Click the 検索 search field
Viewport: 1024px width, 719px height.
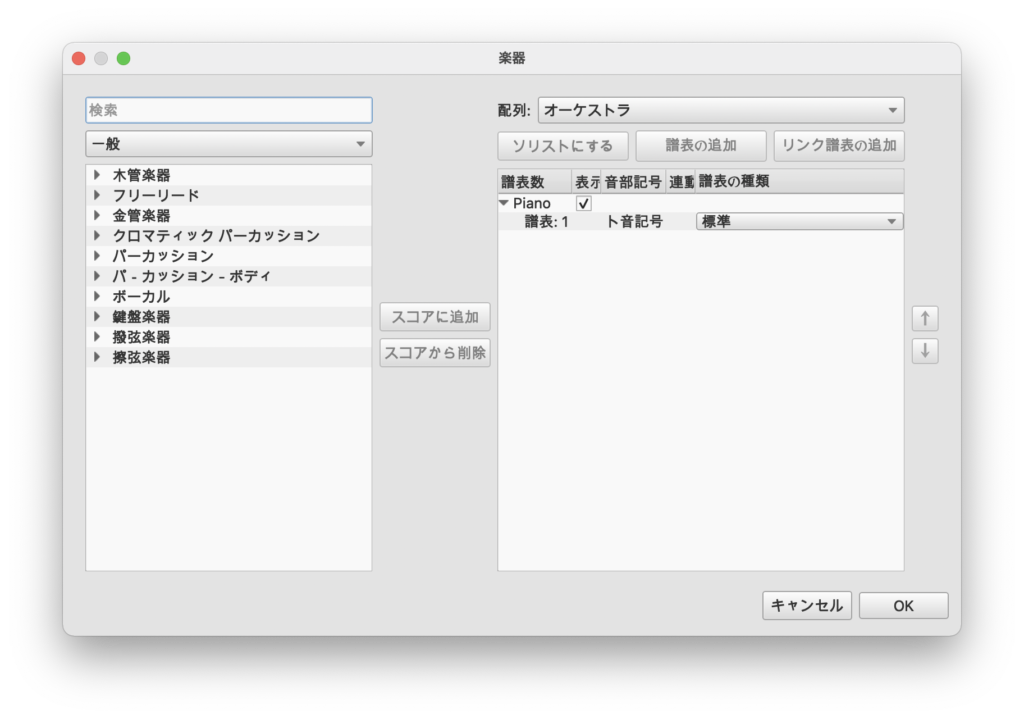click(x=229, y=110)
